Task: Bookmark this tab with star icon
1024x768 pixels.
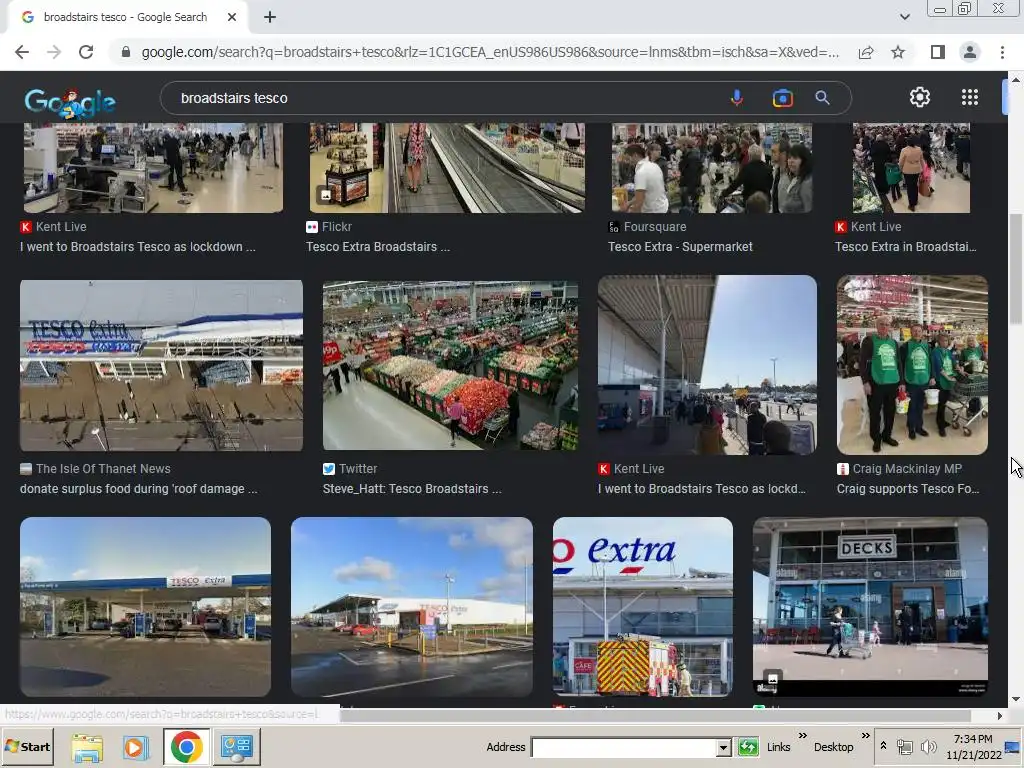Action: pos(898,52)
